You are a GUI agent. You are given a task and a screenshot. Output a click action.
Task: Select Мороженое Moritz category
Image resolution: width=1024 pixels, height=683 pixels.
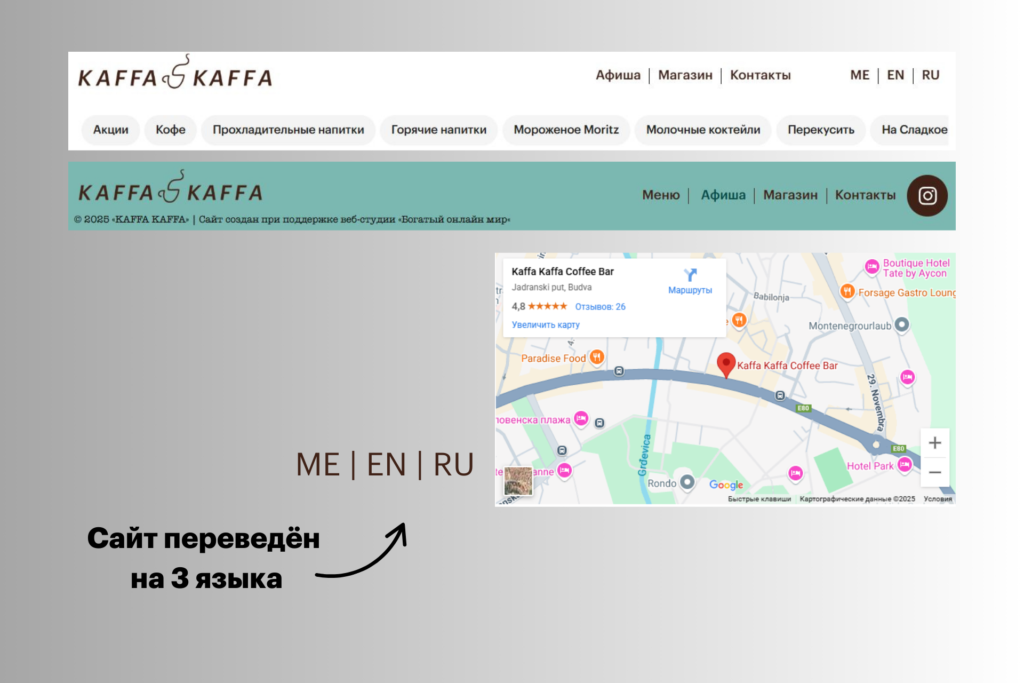coord(566,129)
